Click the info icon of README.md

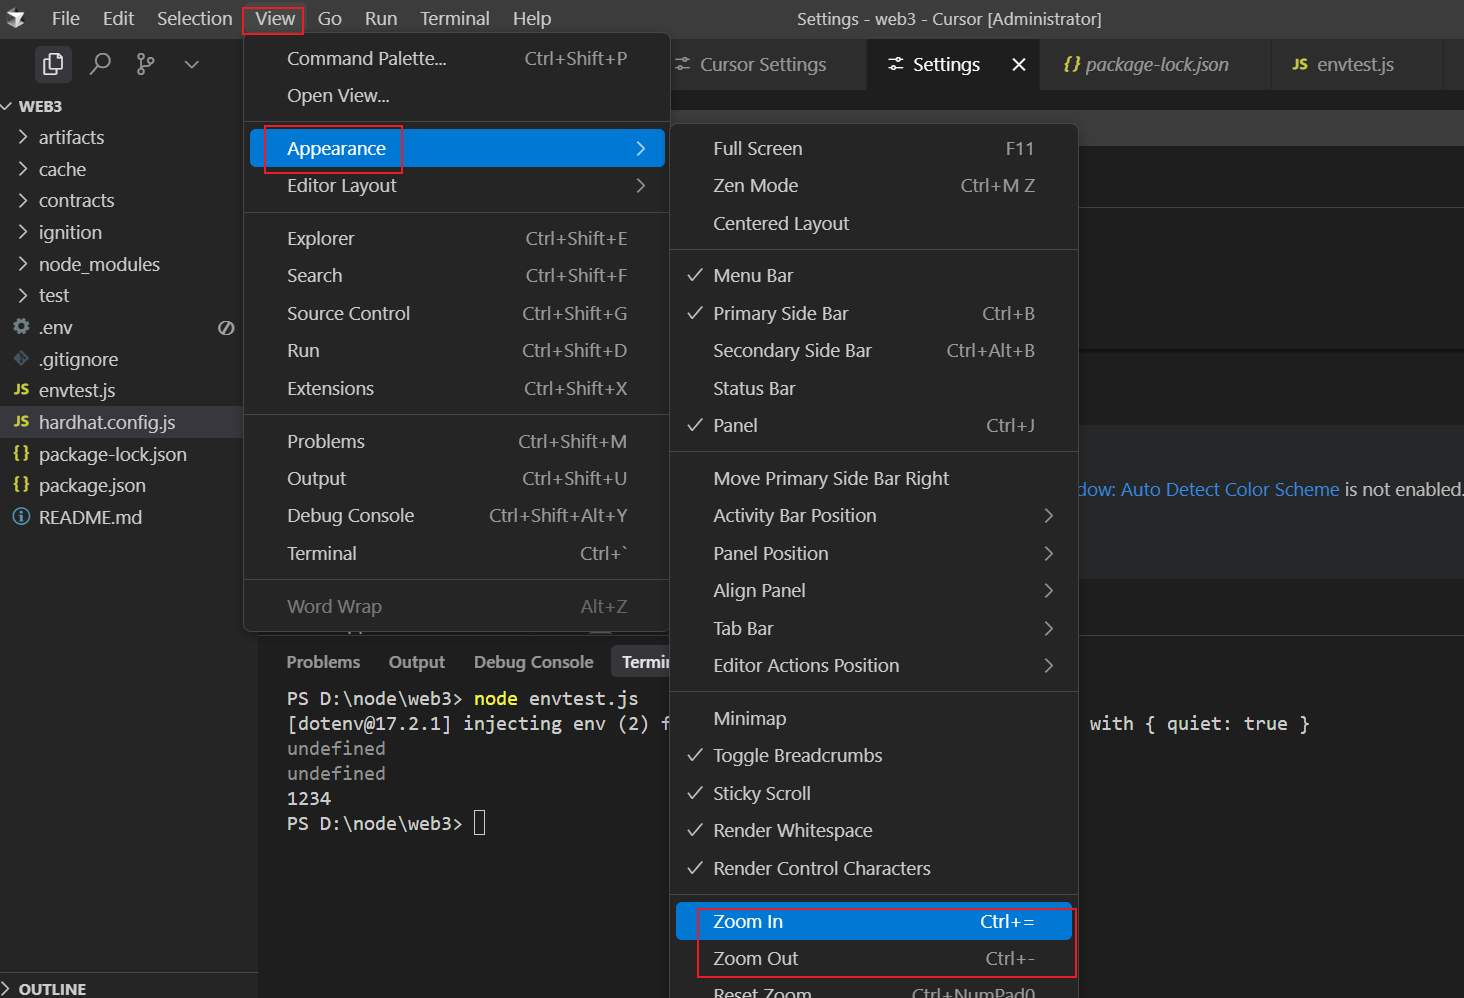click(x=21, y=517)
